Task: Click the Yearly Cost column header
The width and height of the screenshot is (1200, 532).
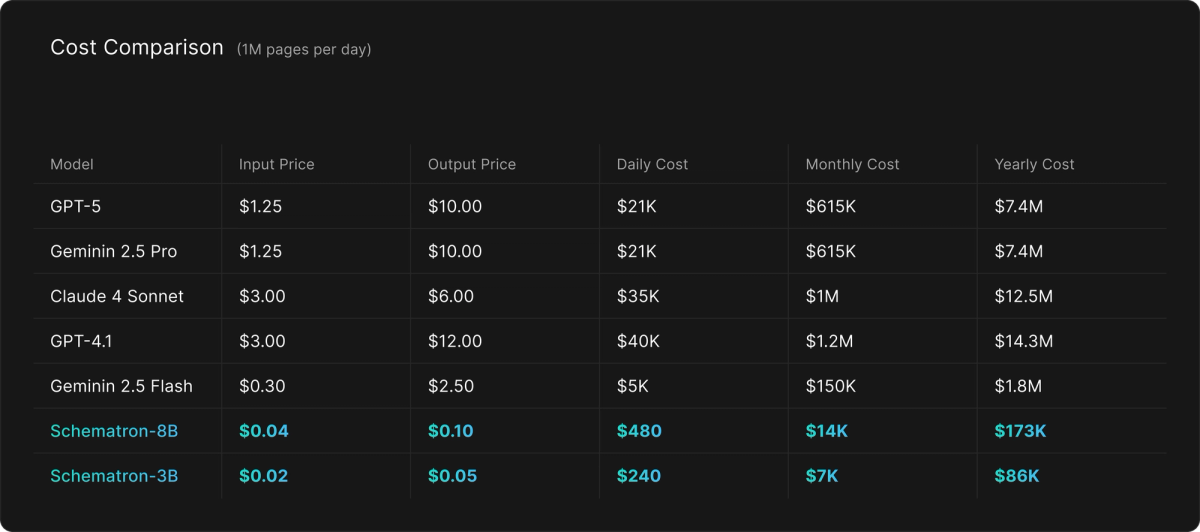Action: point(1034,164)
